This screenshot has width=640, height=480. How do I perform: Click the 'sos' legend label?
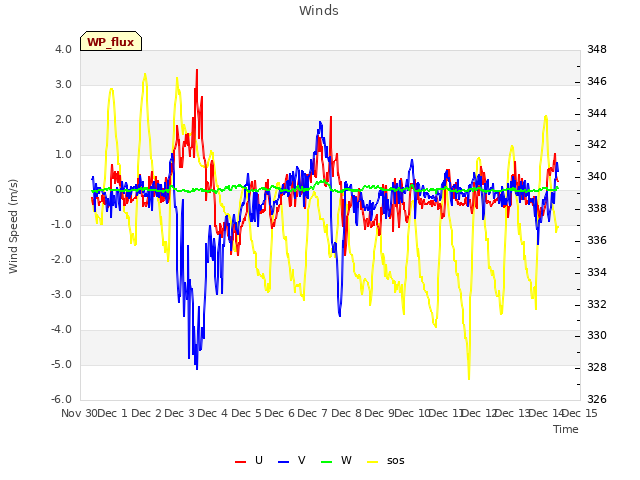[x=396, y=460]
